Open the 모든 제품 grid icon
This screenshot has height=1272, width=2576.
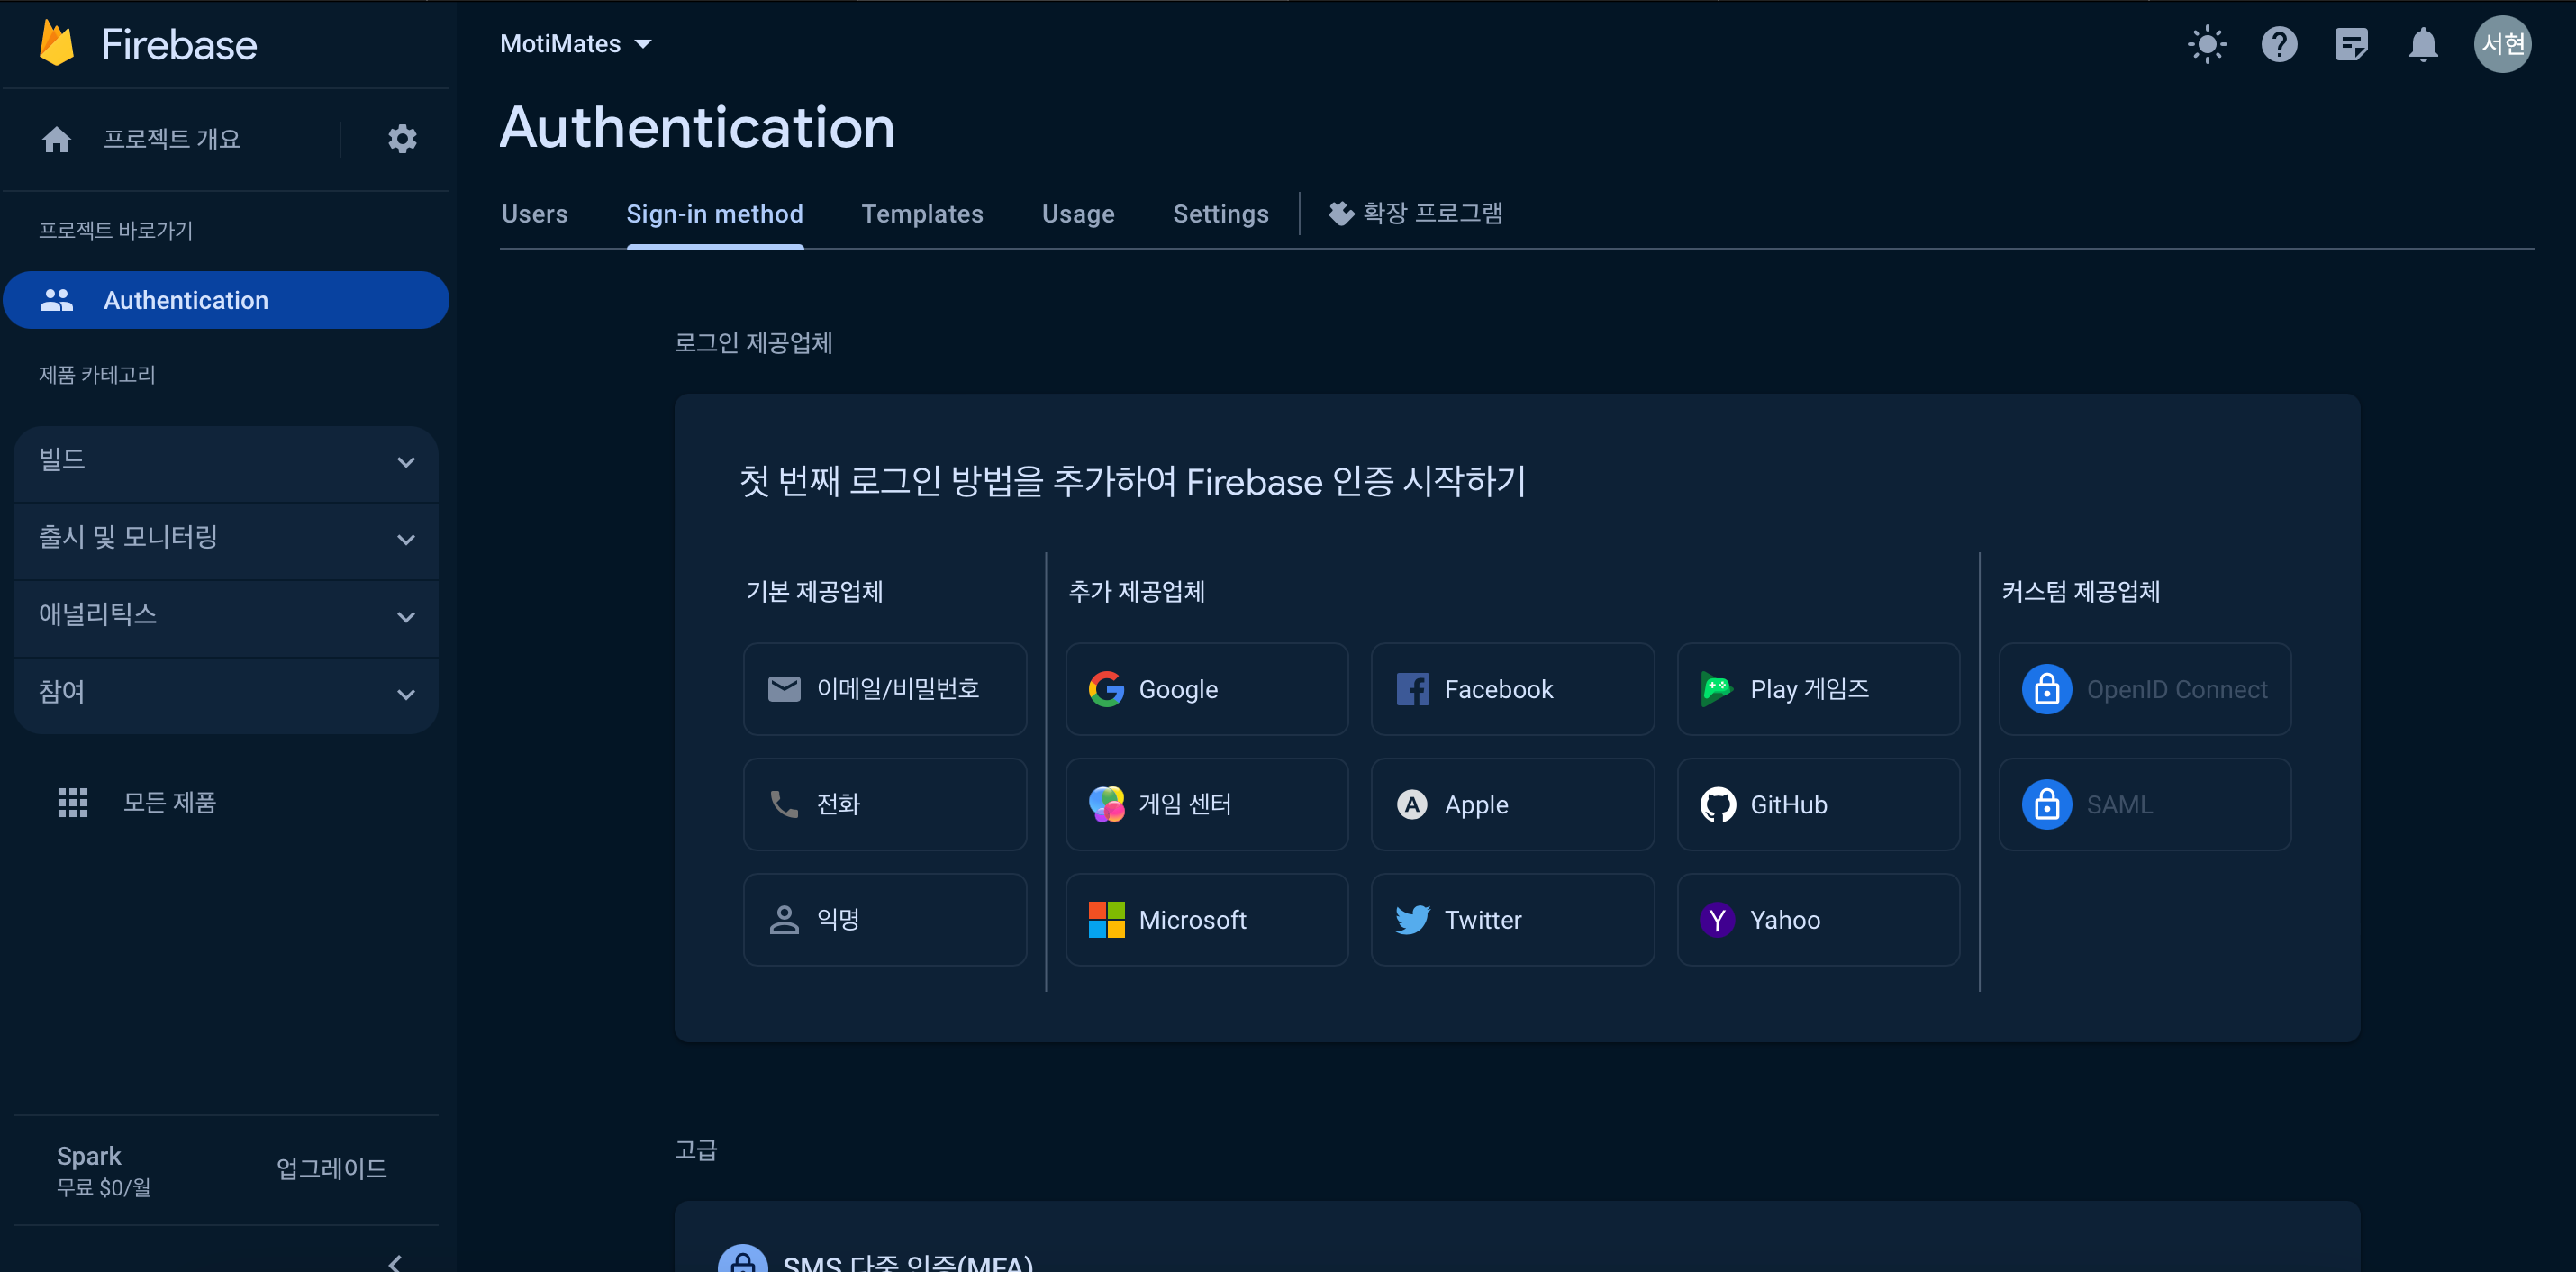click(72, 802)
